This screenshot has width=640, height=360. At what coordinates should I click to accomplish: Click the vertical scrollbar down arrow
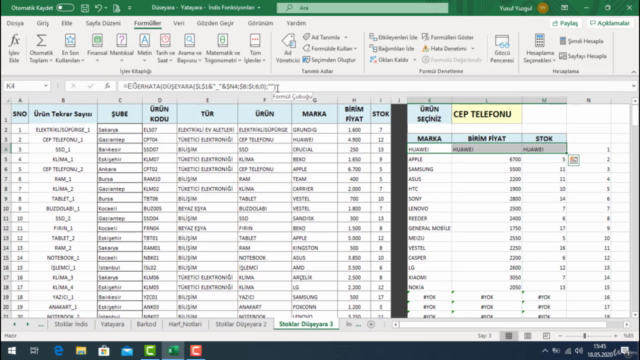point(635,315)
